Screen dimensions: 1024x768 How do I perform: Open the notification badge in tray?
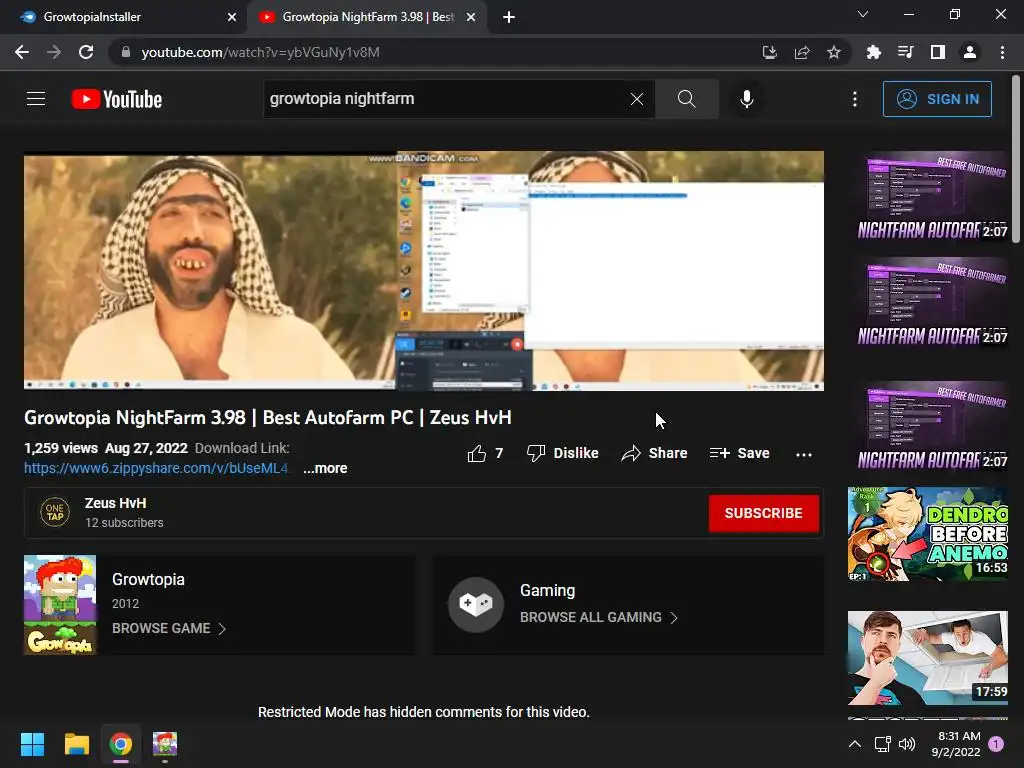[x=996, y=744]
